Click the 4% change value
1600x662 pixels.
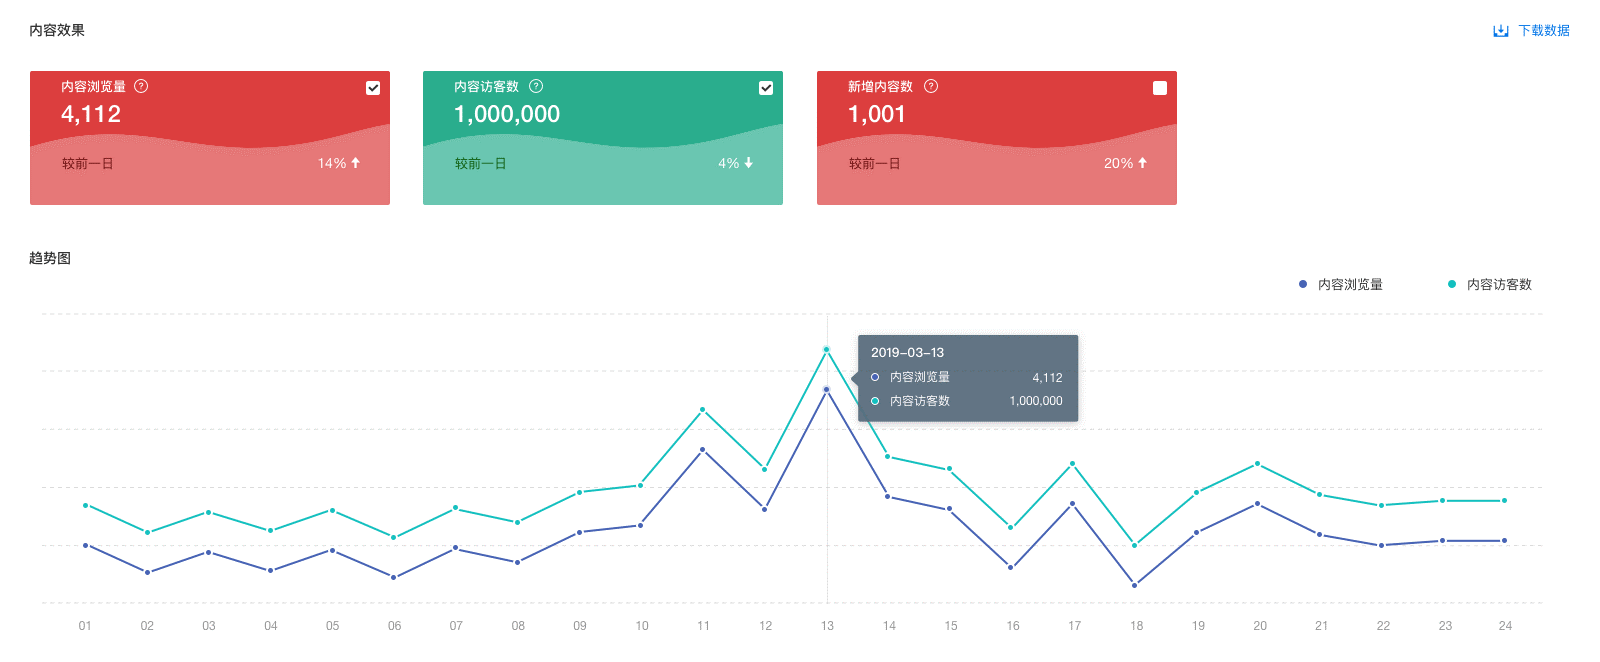click(729, 163)
